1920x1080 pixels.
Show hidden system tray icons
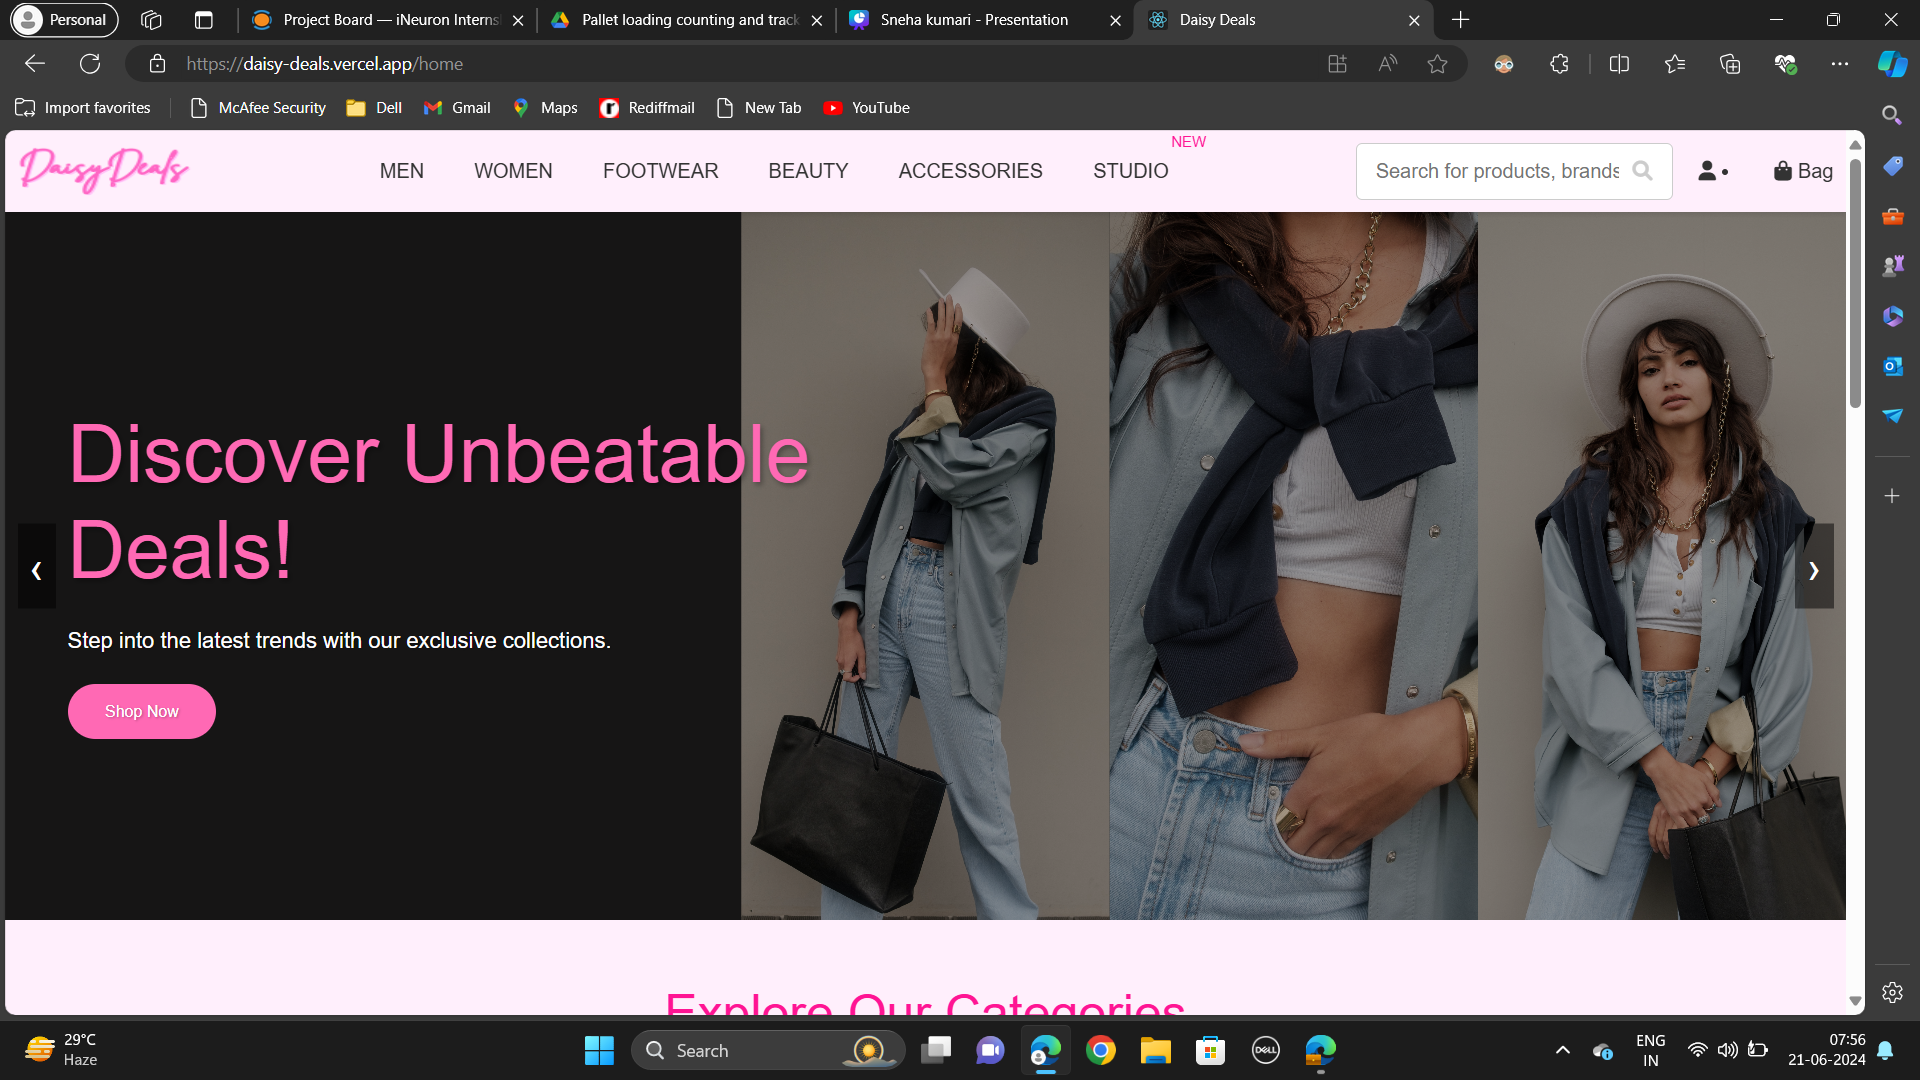(1562, 1050)
